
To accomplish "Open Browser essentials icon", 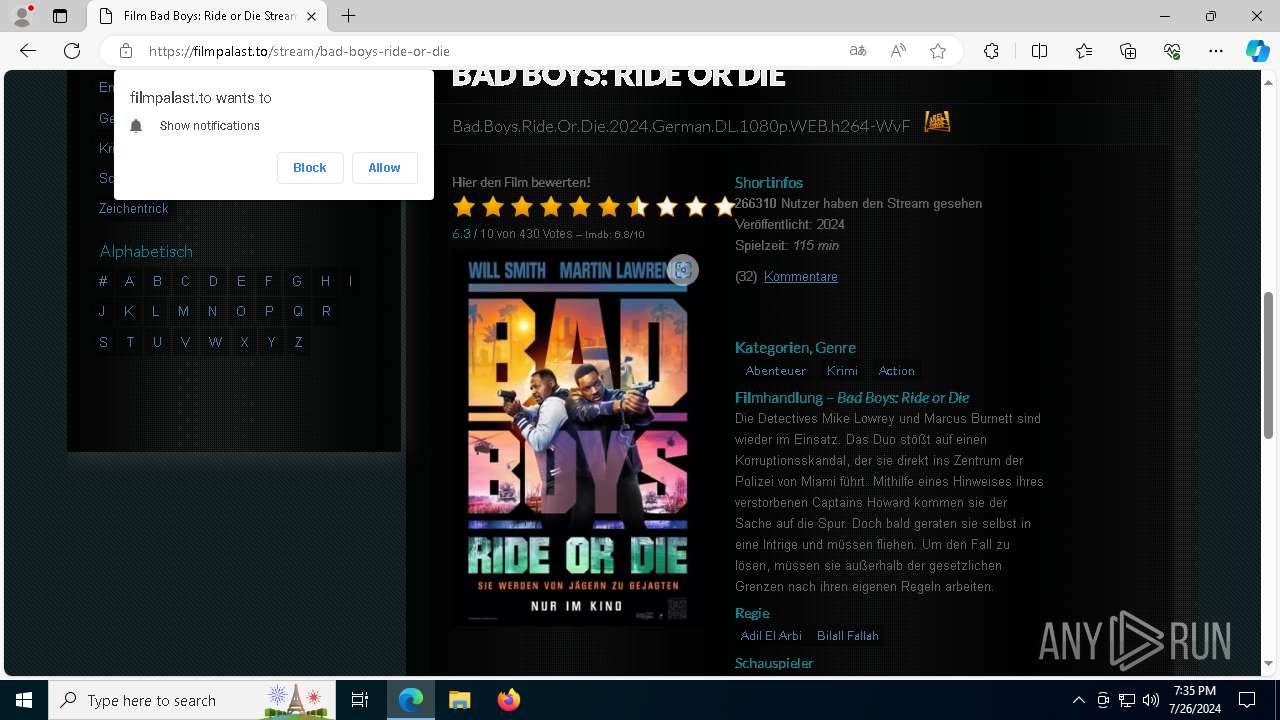I will (1172, 51).
